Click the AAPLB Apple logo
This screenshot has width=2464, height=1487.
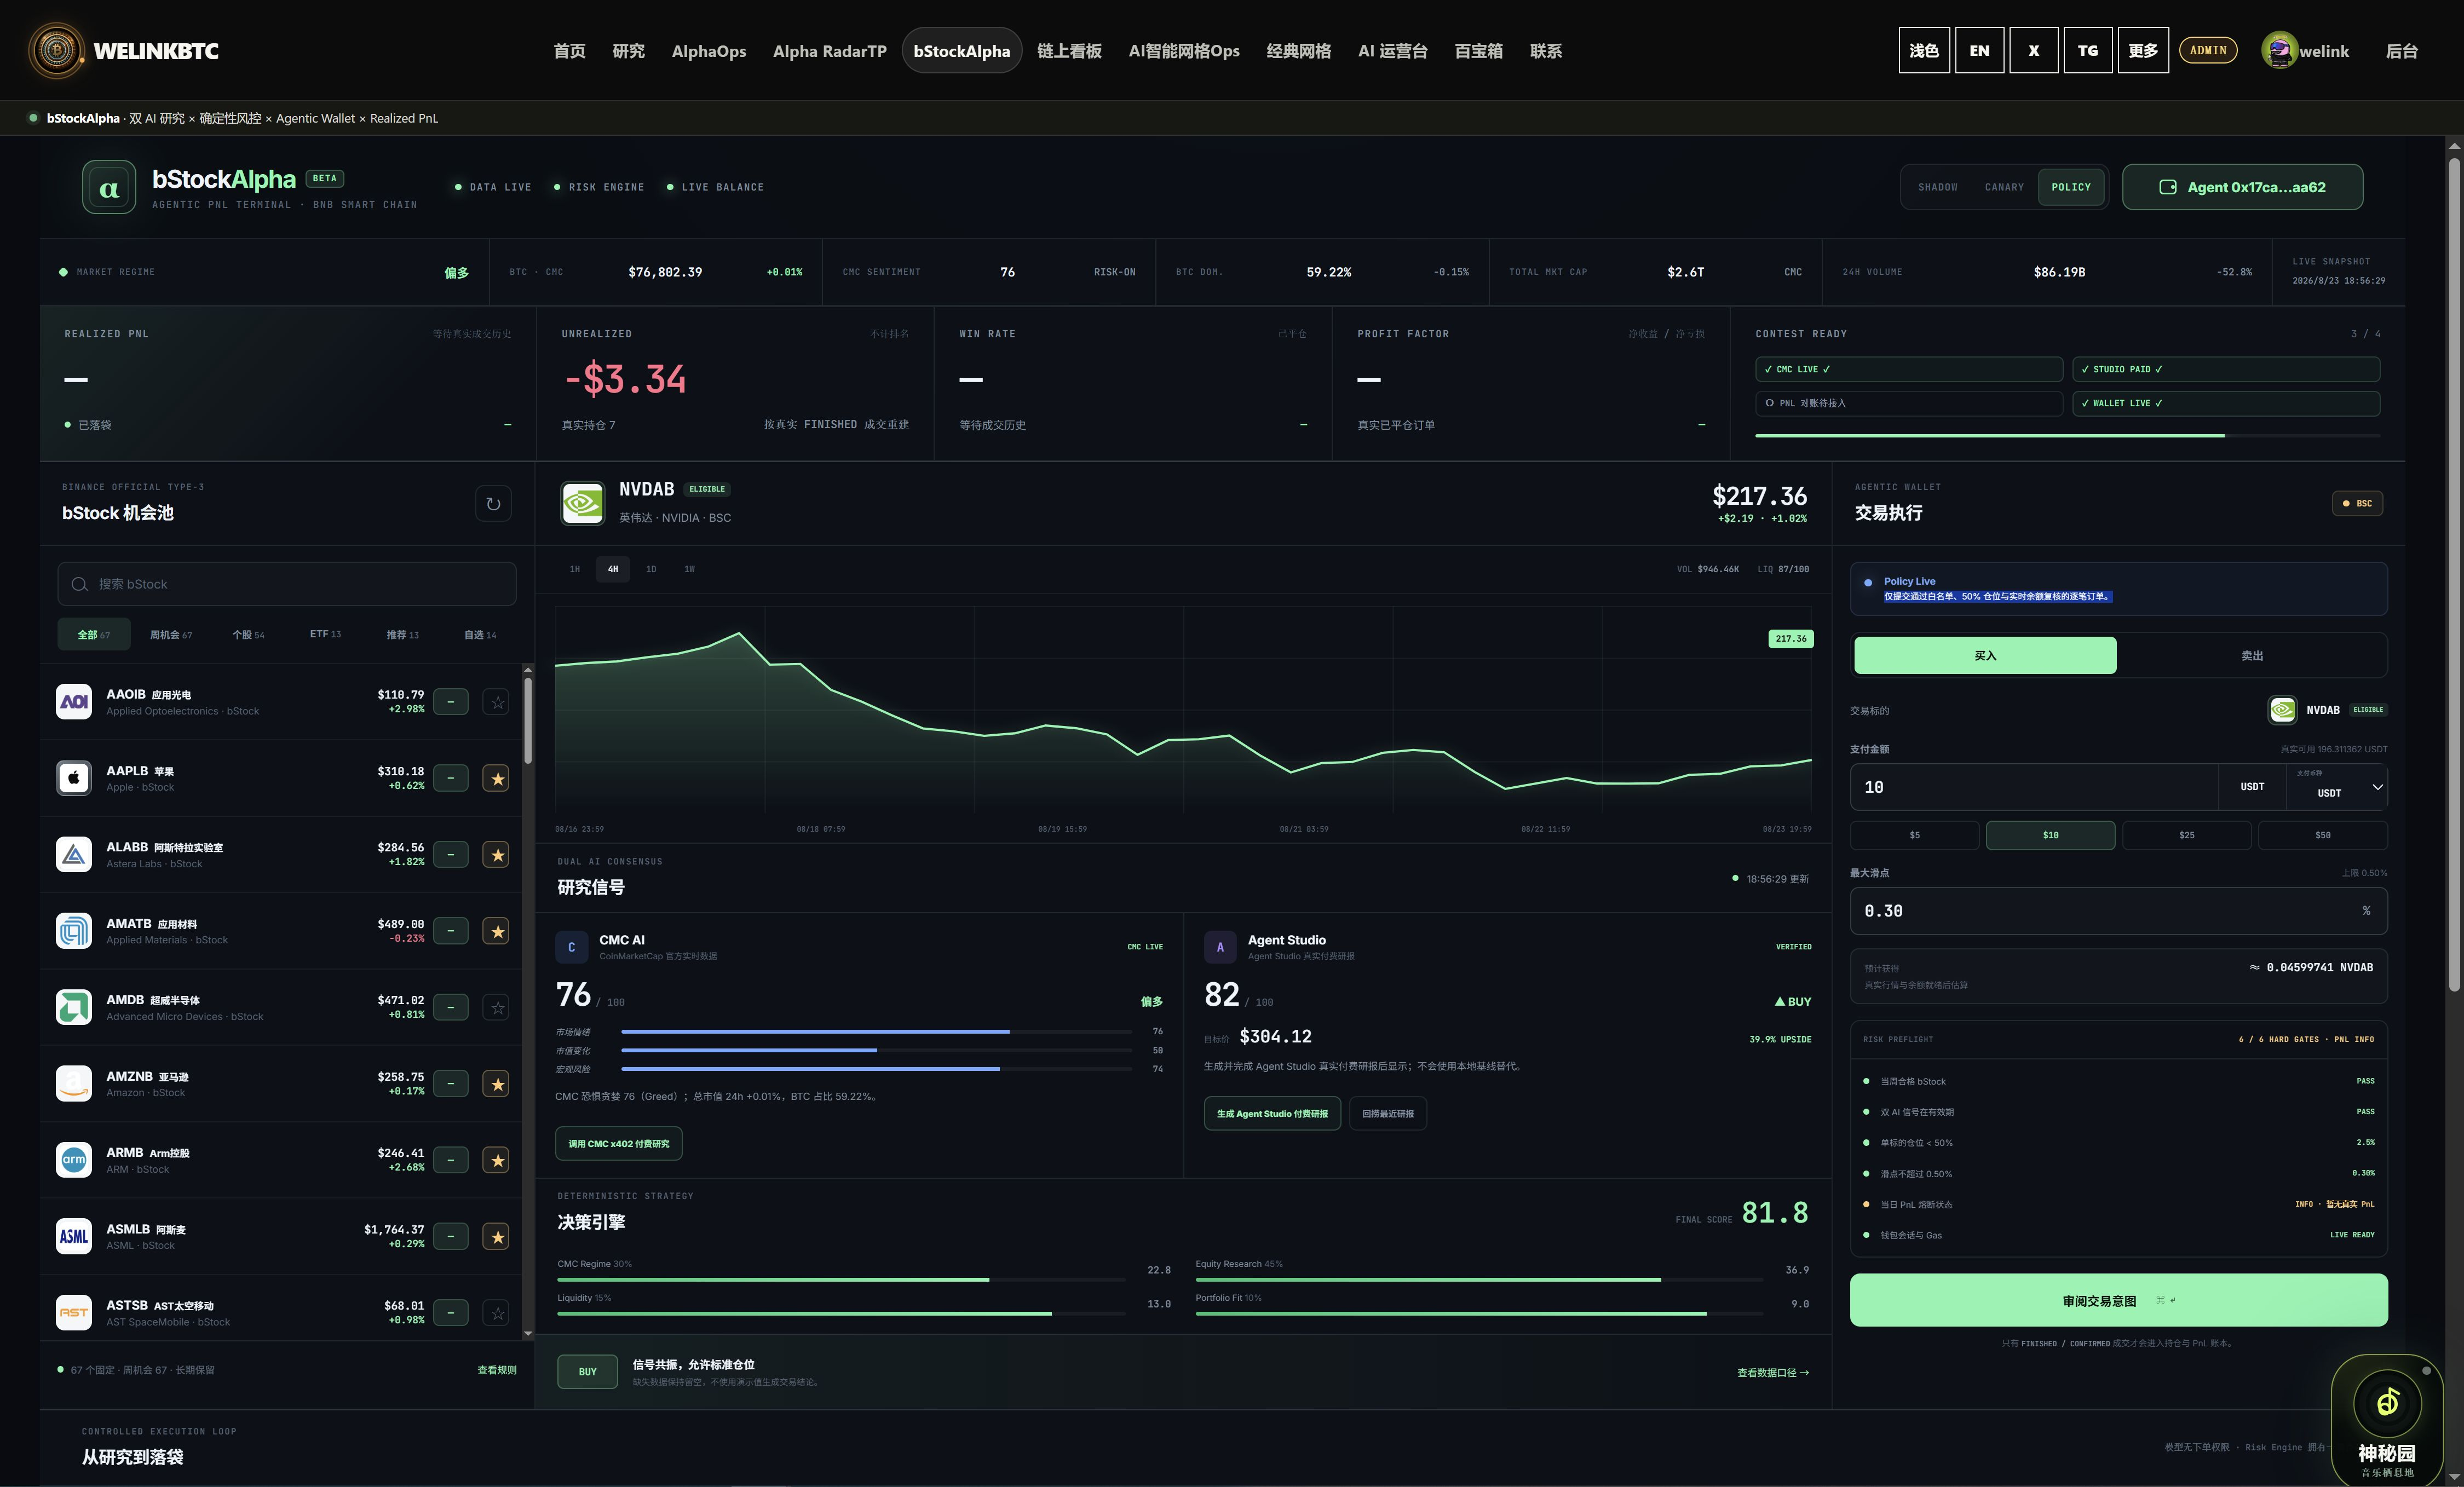74,778
